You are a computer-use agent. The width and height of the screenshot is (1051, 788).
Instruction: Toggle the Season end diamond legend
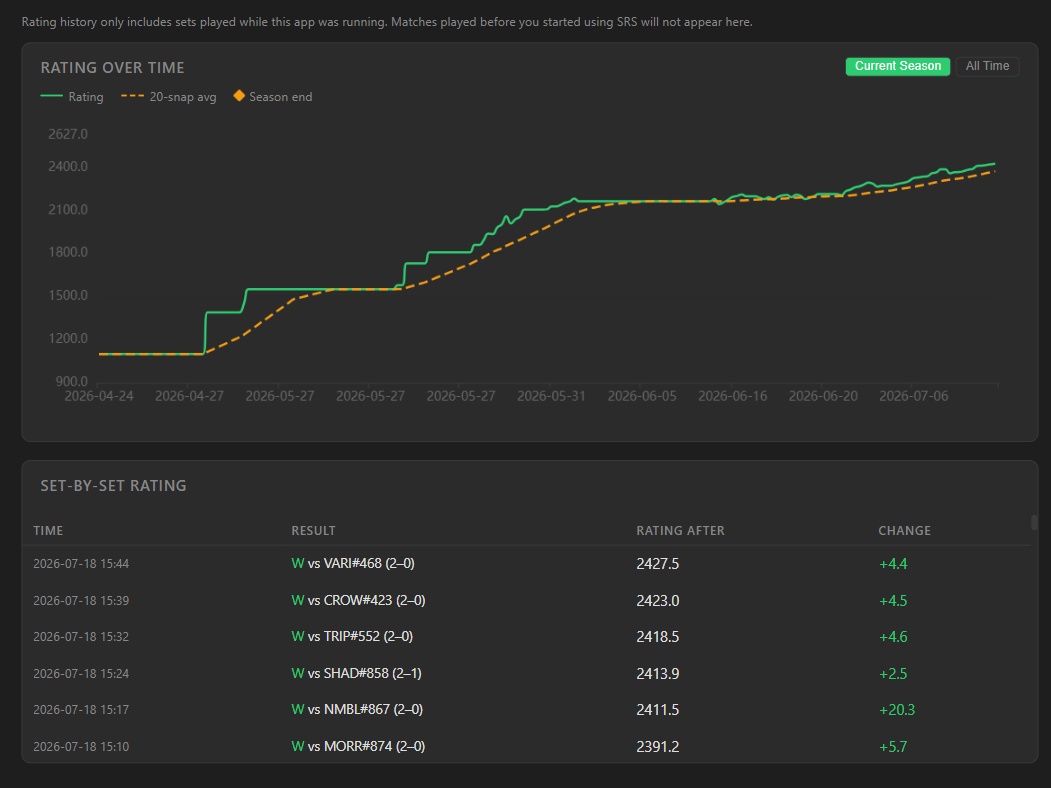[273, 96]
